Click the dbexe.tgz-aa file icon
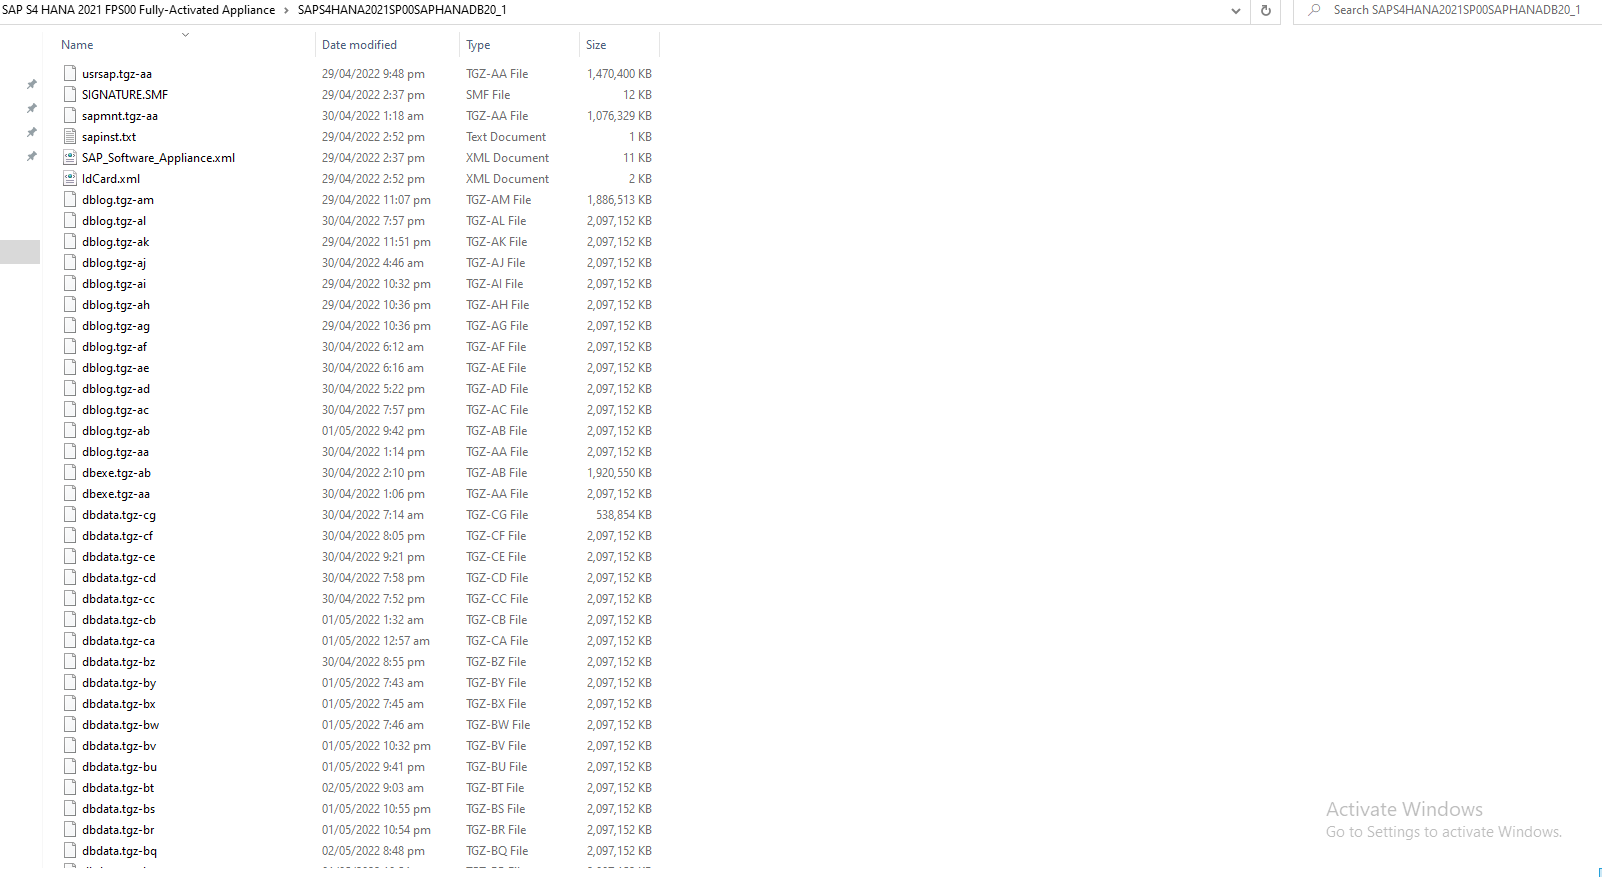 click(x=70, y=493)
